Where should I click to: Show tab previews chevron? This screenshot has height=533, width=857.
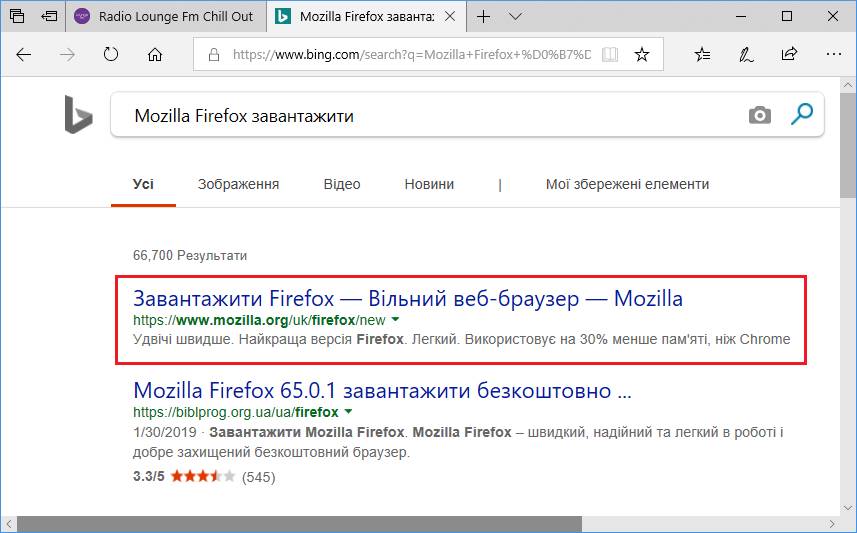click(x=515, y=16)
